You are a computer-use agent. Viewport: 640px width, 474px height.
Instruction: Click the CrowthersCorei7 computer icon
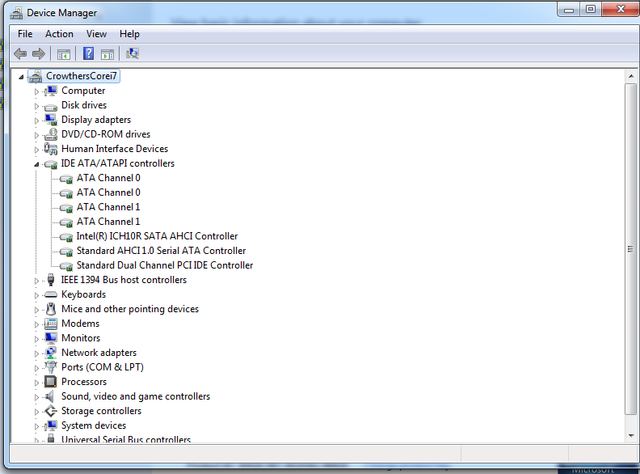coord(36,76)
